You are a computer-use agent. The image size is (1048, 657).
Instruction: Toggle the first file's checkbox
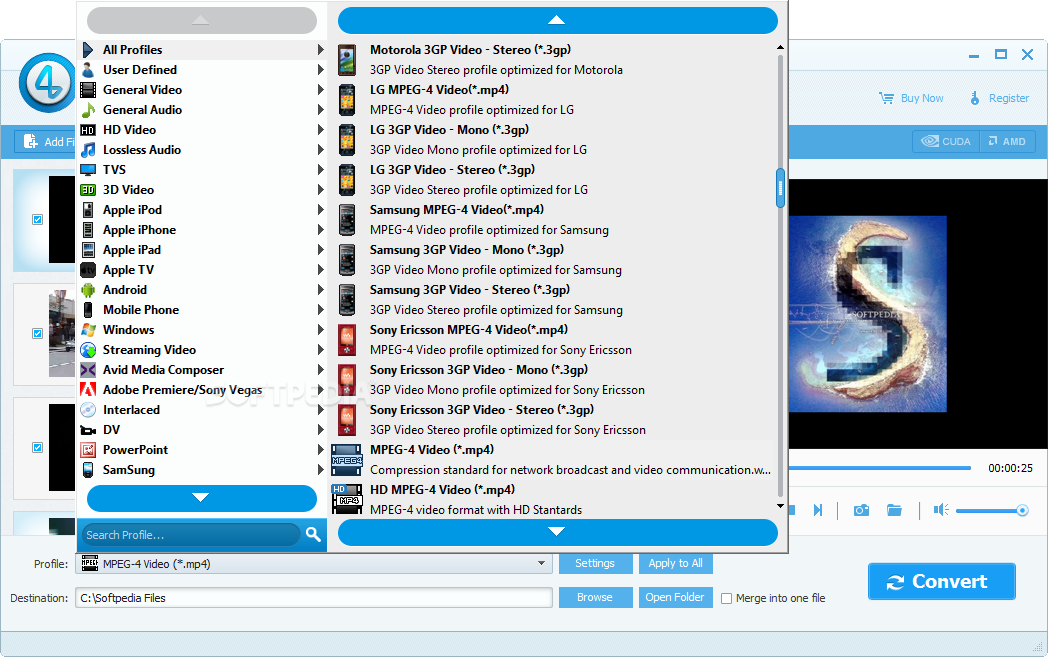pos(37,219)
